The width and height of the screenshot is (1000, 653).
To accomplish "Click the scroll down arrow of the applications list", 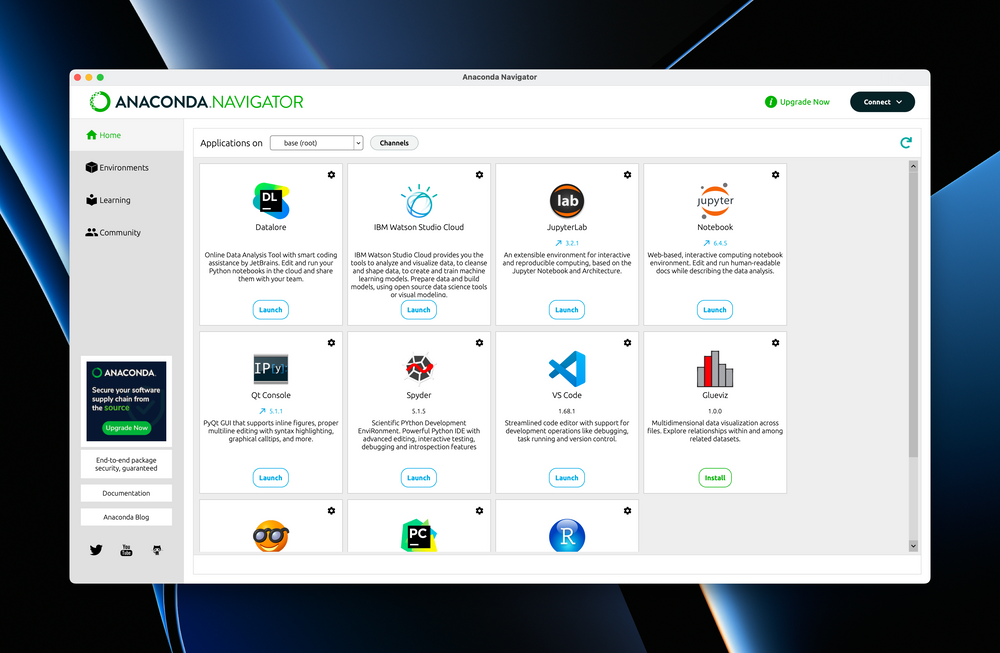I will (x=913, y=545).
